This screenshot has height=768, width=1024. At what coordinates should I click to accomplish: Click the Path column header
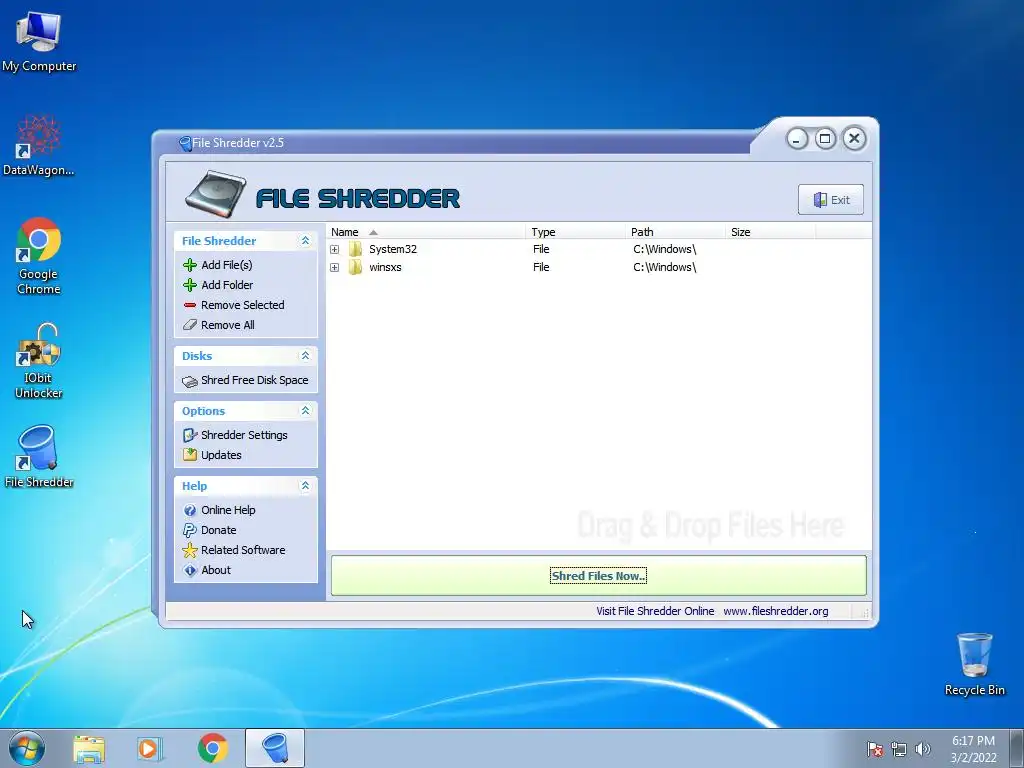pos(675,232)
